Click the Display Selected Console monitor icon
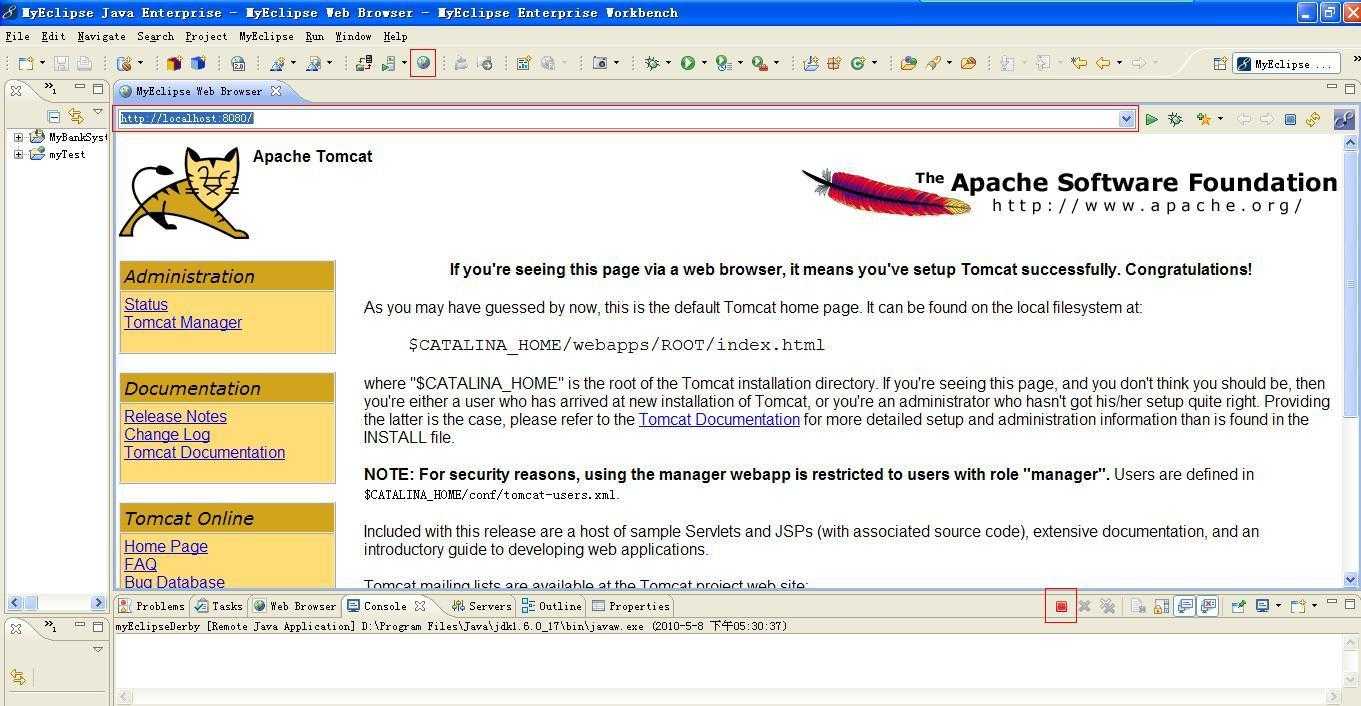Screen dimensions: 1361x706 click(1262, 606)
